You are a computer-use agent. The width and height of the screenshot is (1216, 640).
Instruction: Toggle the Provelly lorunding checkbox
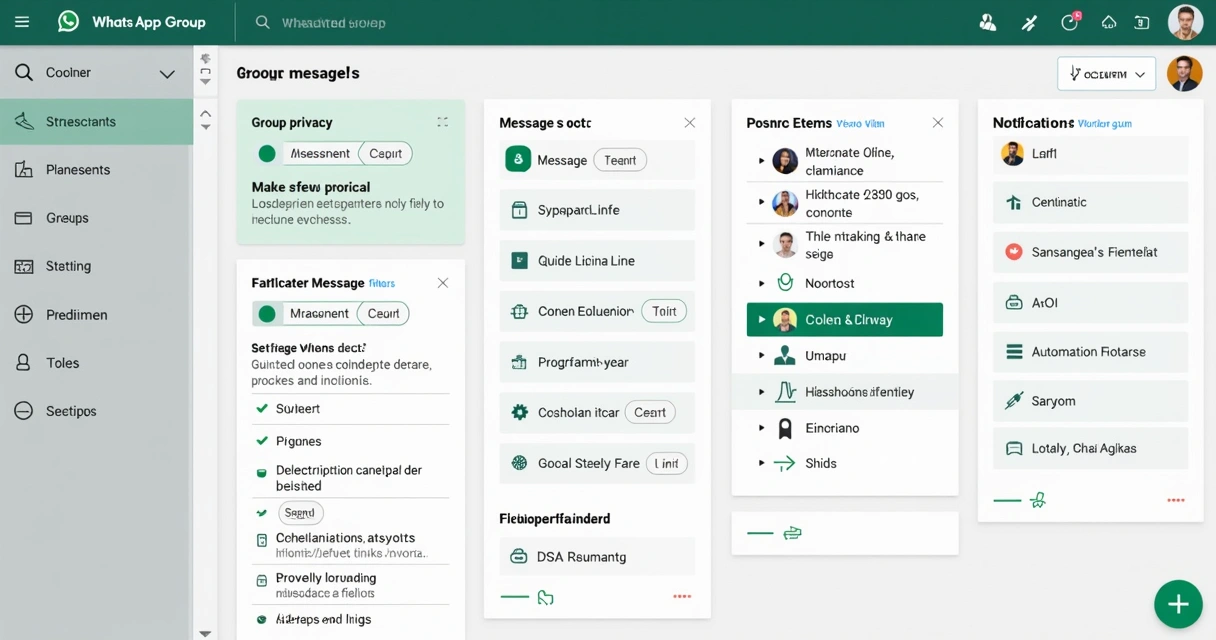point(262,581)
